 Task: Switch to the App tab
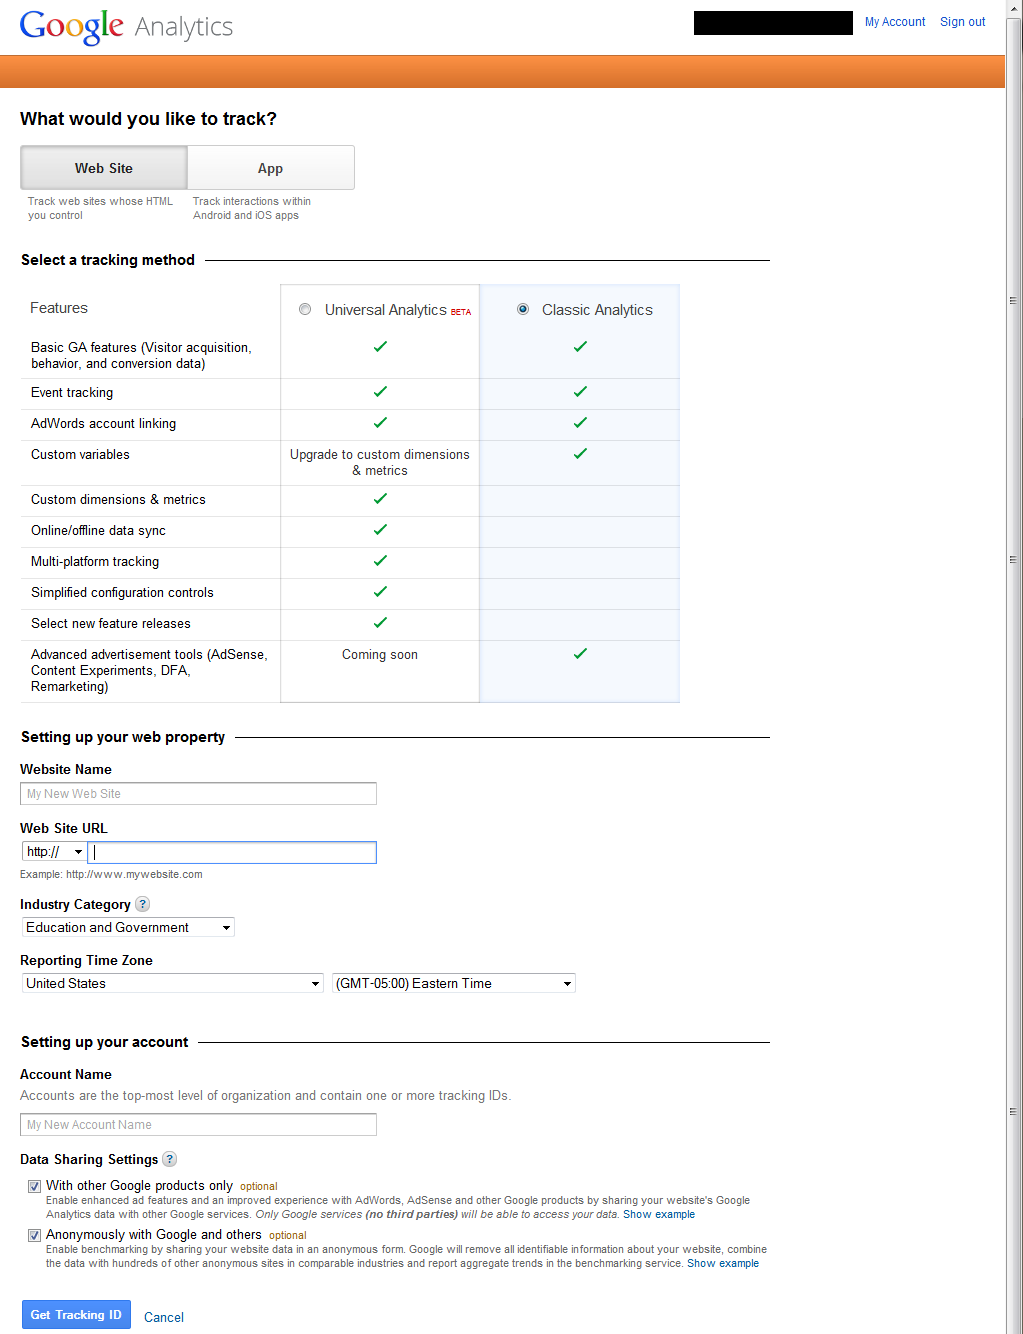(270, 168)
